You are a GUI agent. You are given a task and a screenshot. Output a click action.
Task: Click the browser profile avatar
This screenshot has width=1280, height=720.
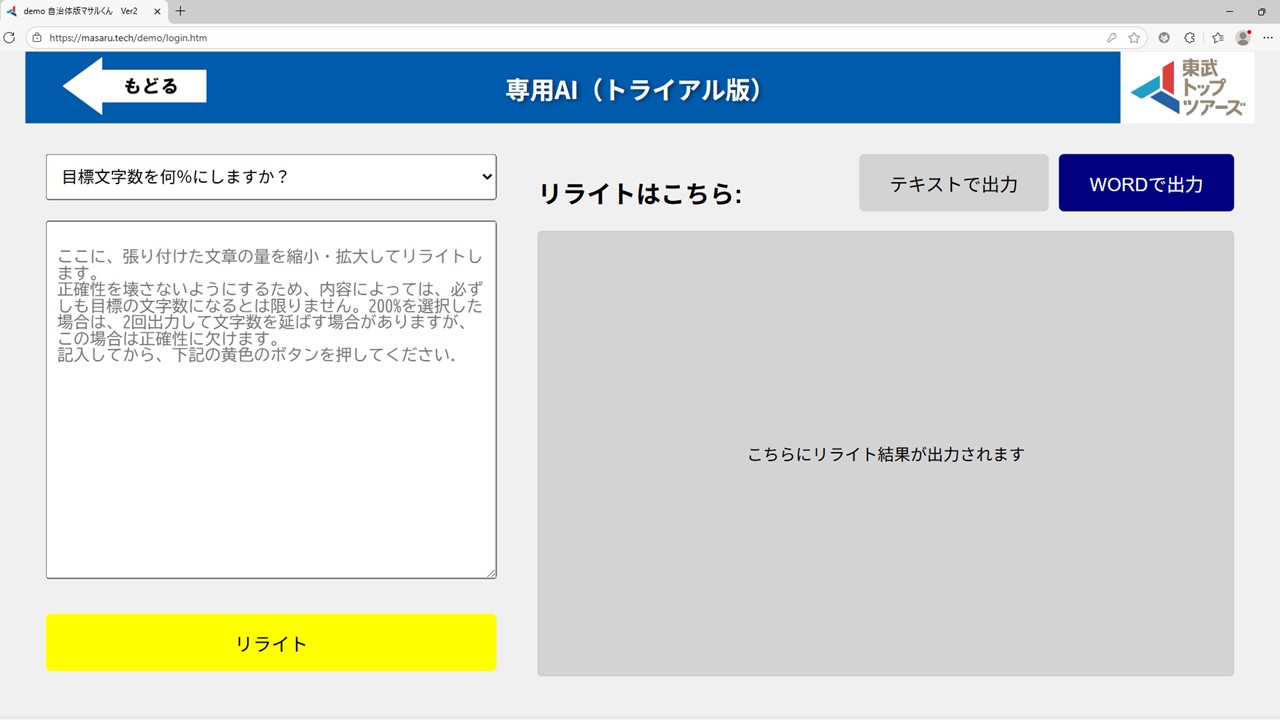tap(1243, 38)
